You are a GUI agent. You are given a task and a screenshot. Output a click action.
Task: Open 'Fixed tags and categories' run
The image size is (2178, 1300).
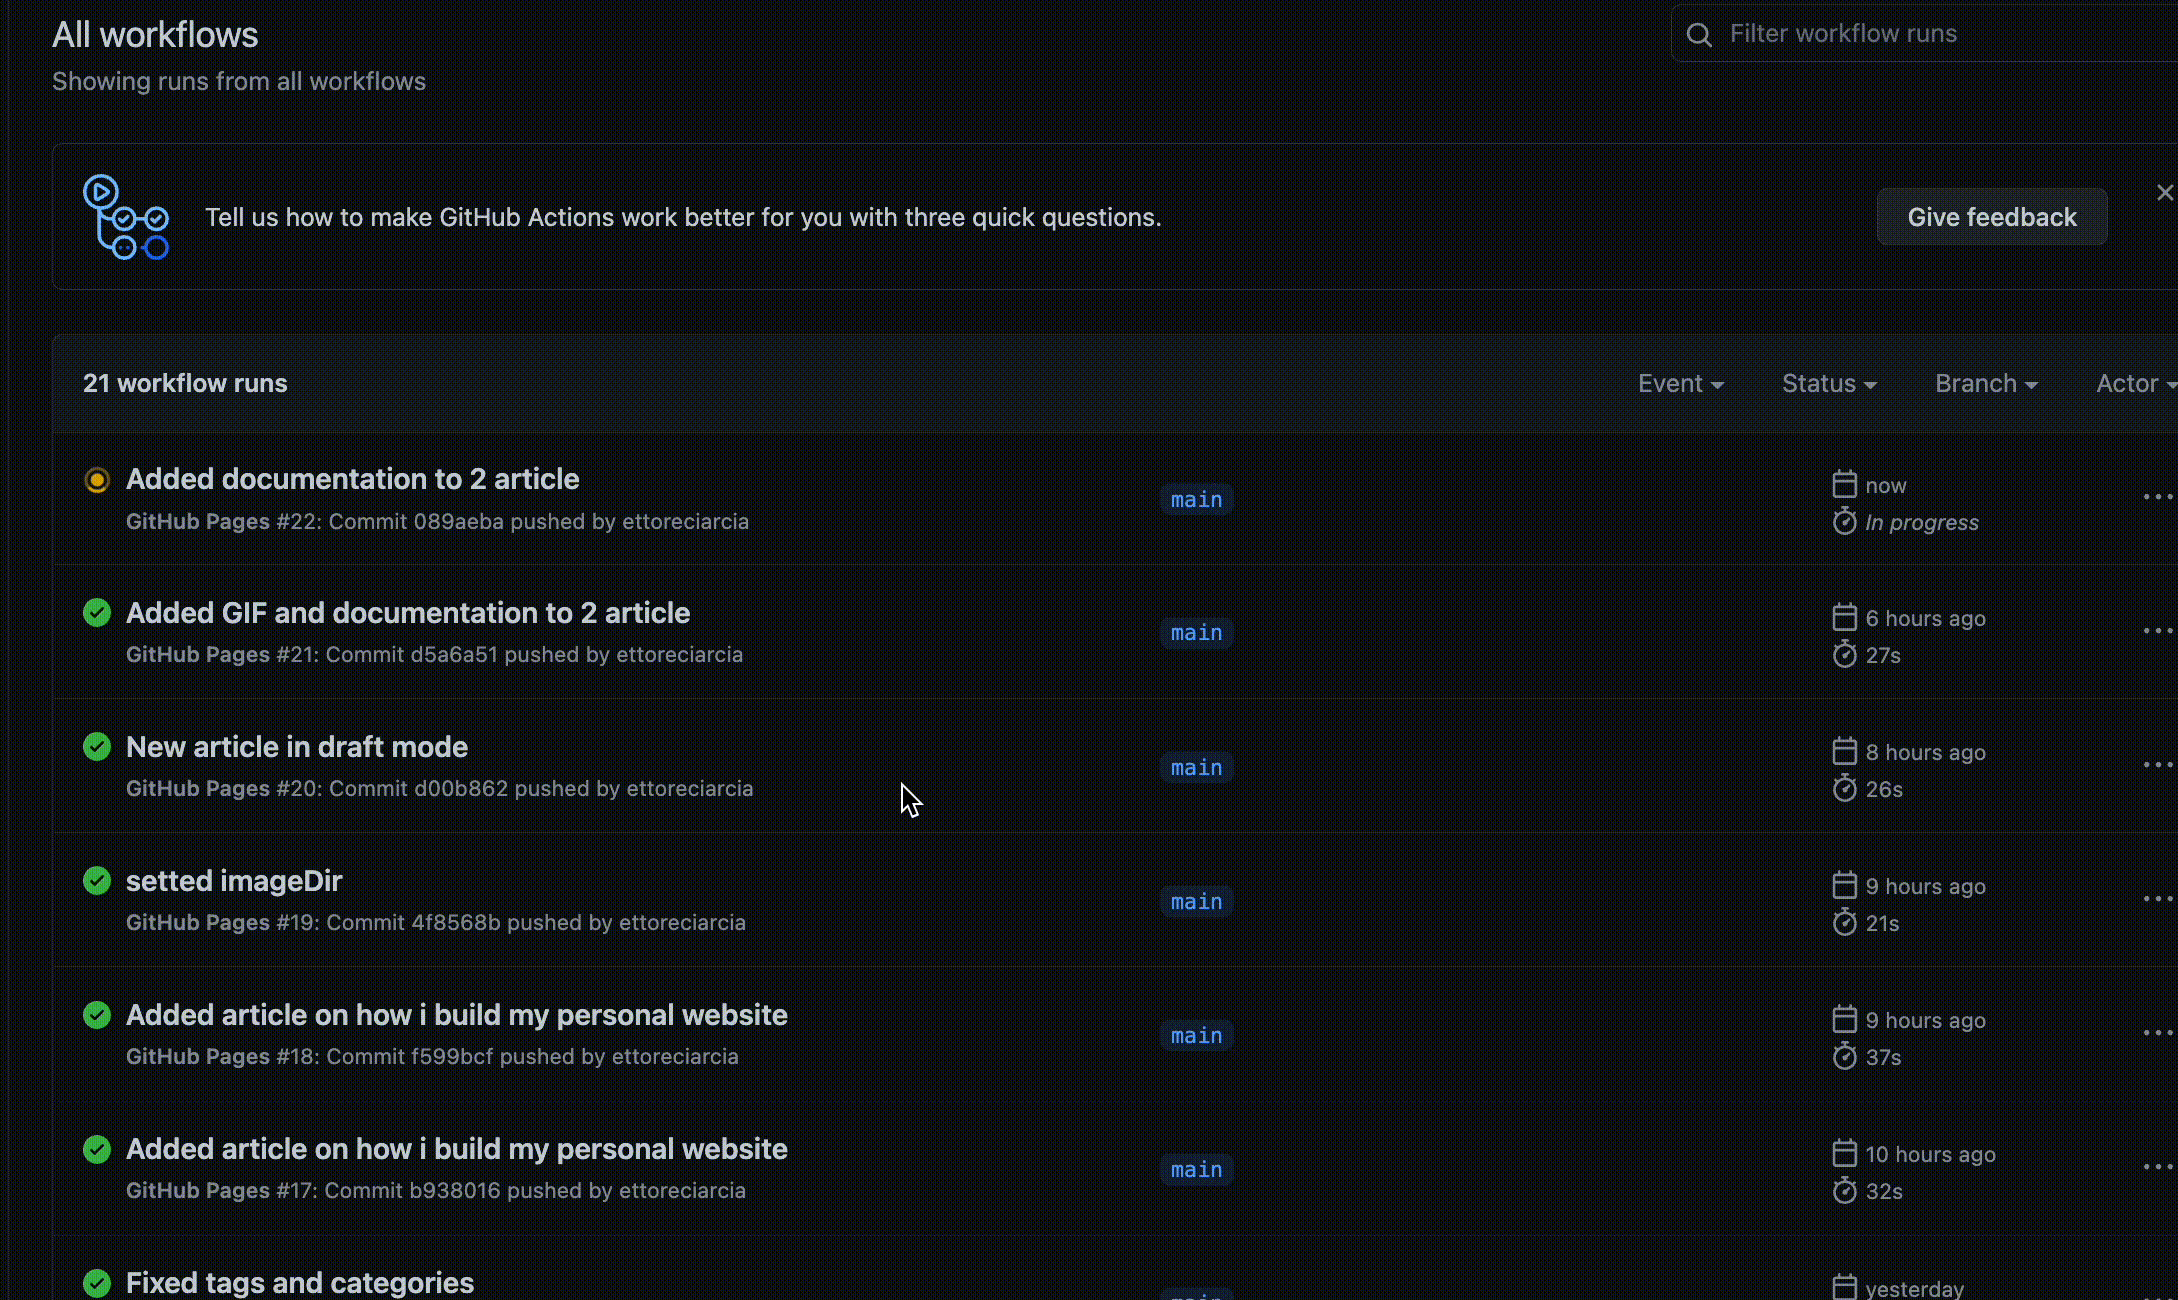click(300, 1283)
